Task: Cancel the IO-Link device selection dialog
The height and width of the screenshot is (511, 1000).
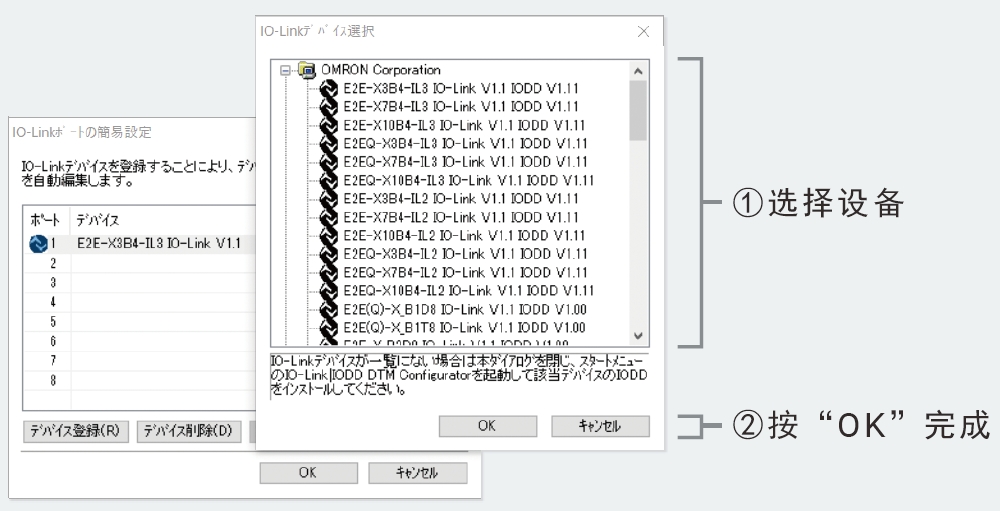Action: [x=600, y=426]
